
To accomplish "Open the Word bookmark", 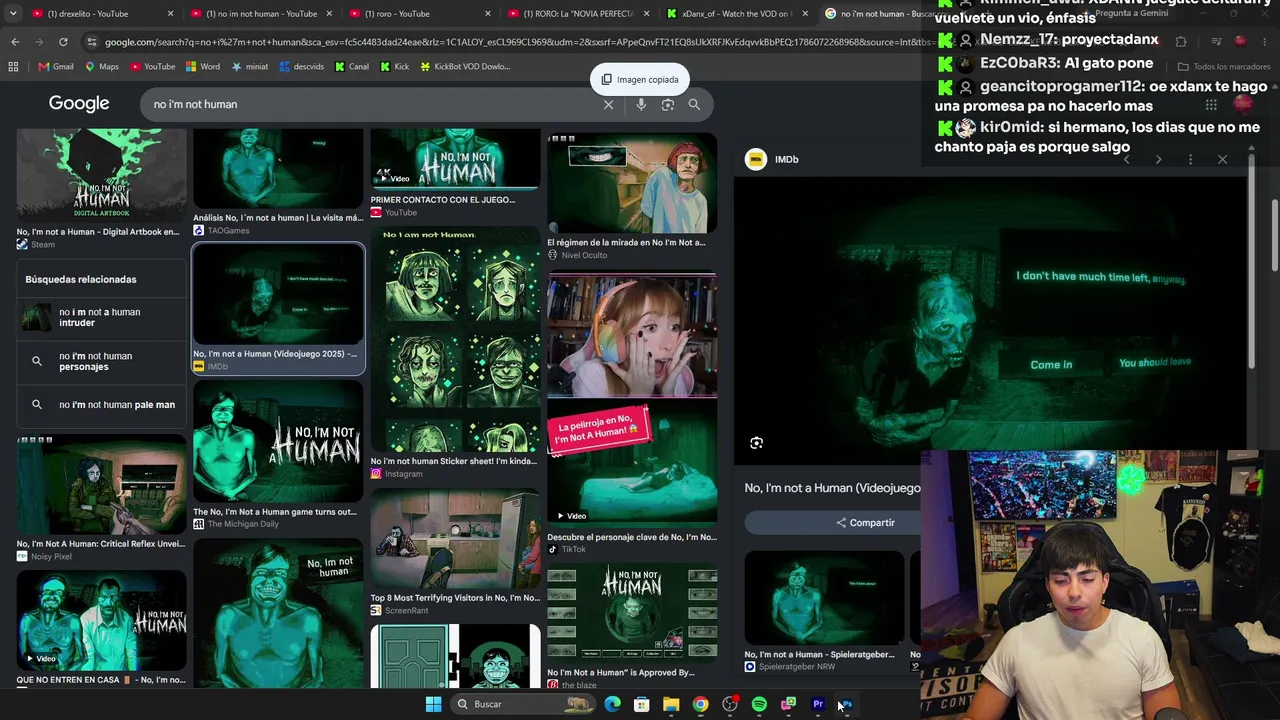I will [203, 67].
